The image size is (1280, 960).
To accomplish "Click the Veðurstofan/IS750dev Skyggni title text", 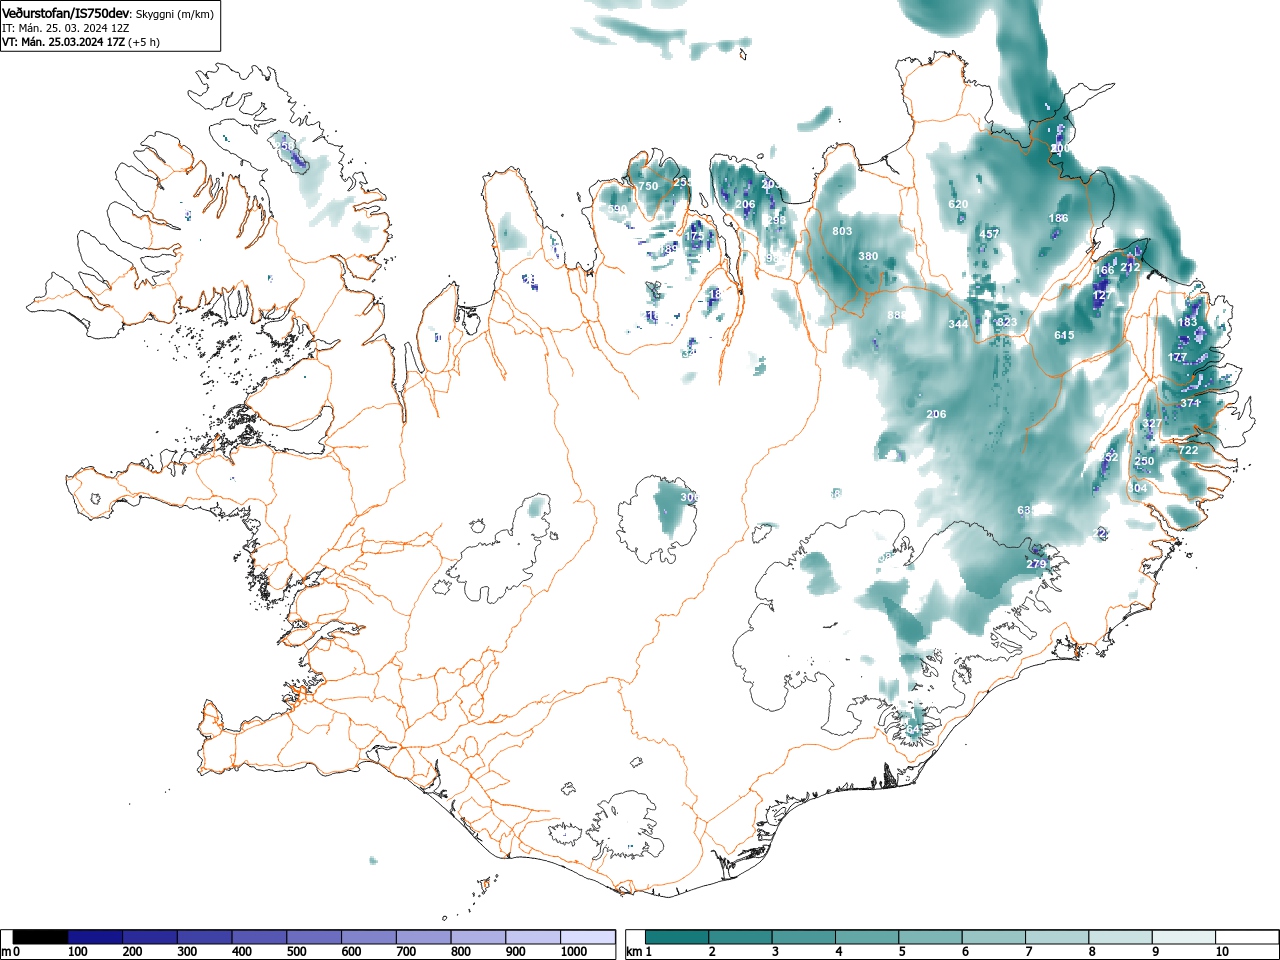I will pos(108,13).
